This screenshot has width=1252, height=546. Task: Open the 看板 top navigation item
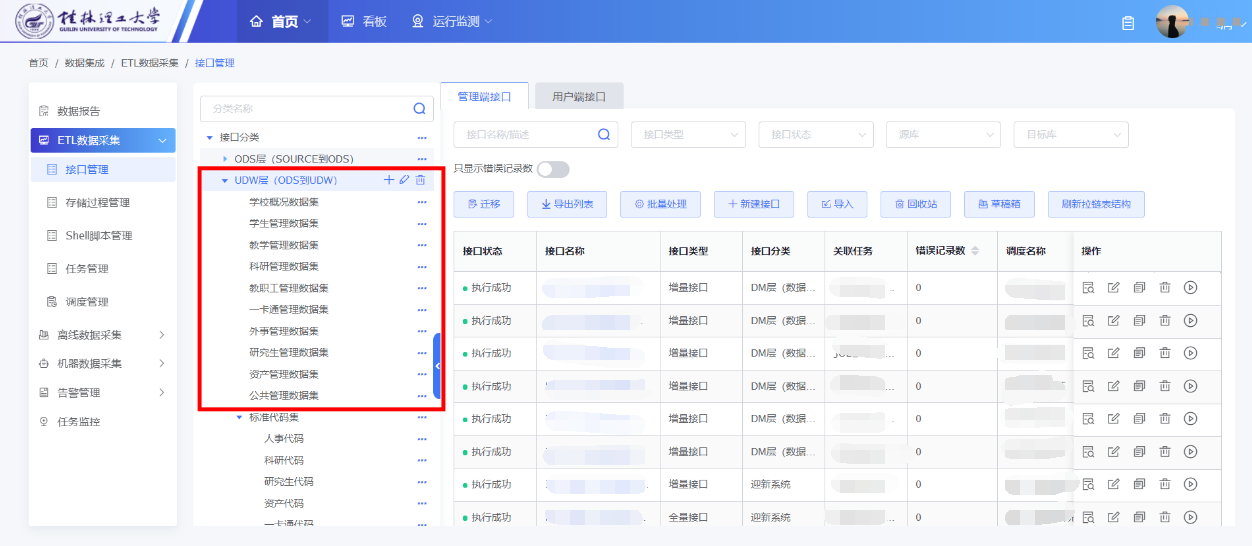(364, 21)
